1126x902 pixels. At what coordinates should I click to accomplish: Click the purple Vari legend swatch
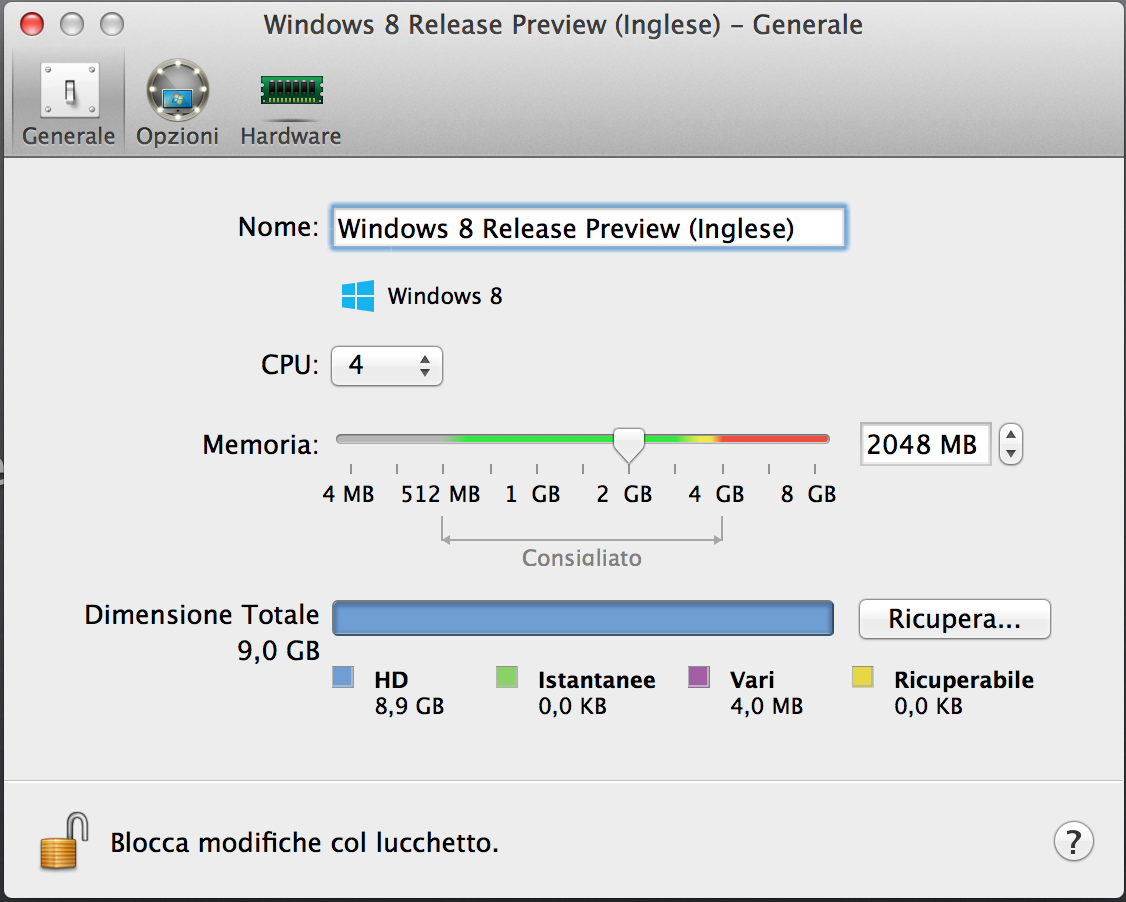click(699, 678)
